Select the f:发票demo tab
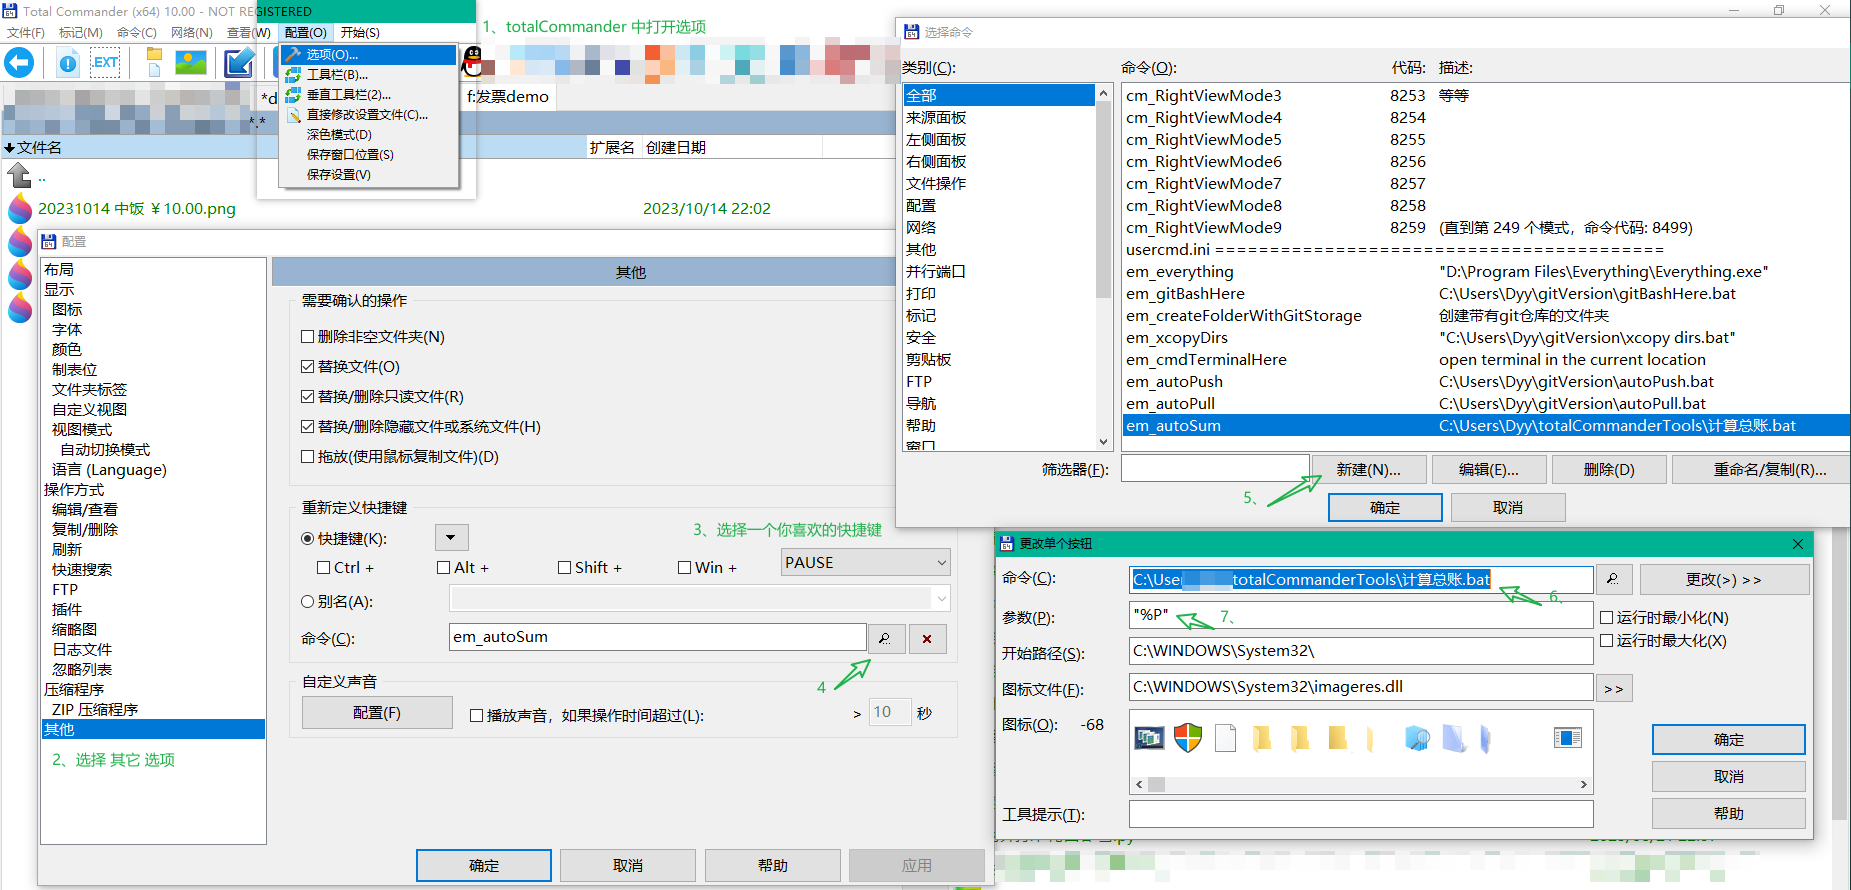Screen dimensions: 1851x890 tap(508, 97)
